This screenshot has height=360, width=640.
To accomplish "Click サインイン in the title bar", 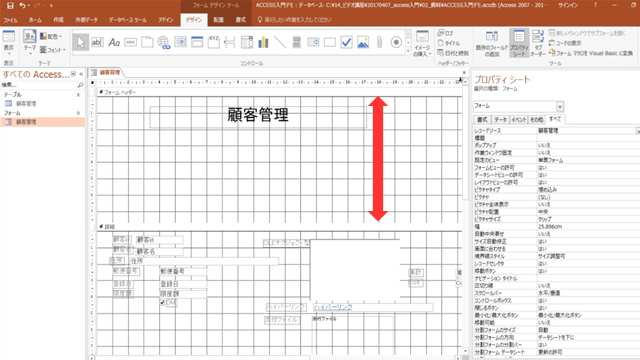I will [568, 5].
